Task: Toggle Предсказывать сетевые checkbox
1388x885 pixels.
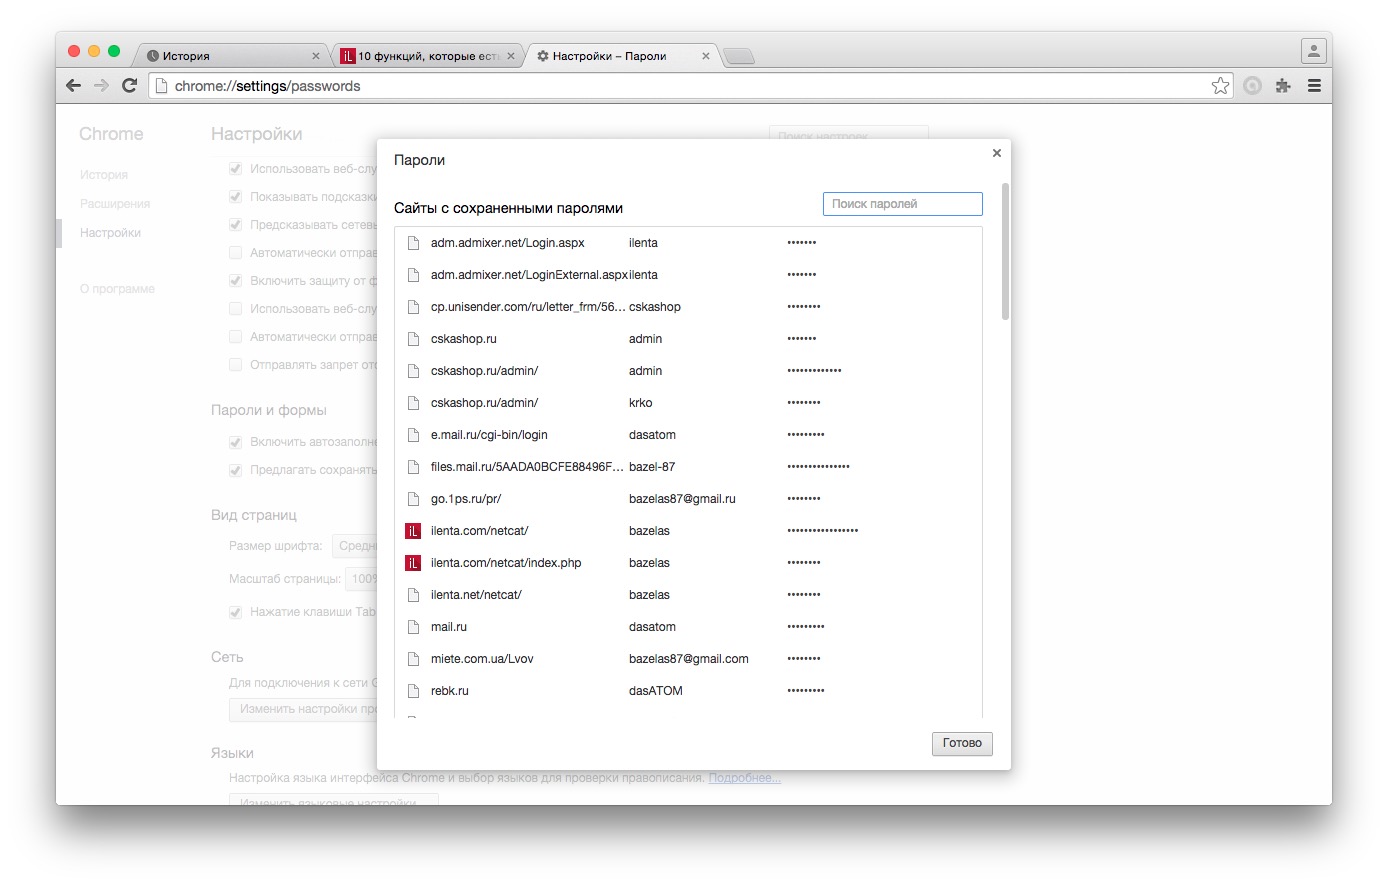Action: [236, 225]
